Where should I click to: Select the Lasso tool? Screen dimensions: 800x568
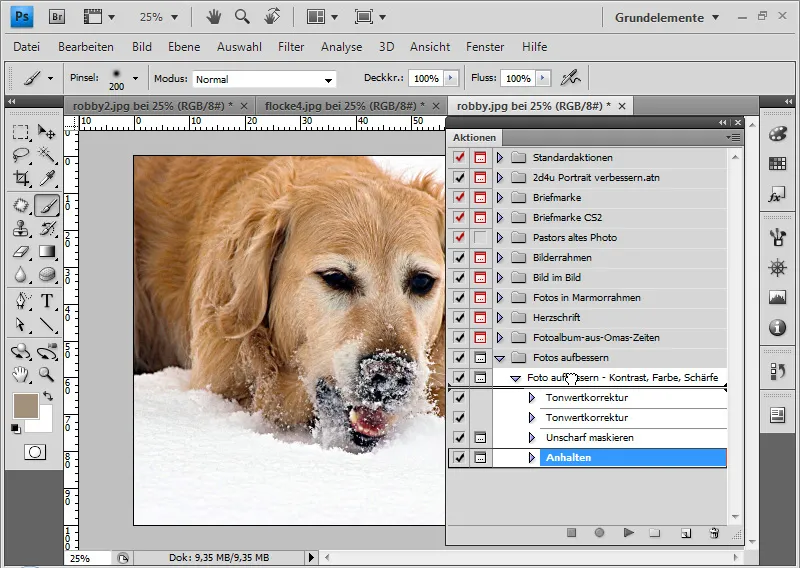(20, 155)
